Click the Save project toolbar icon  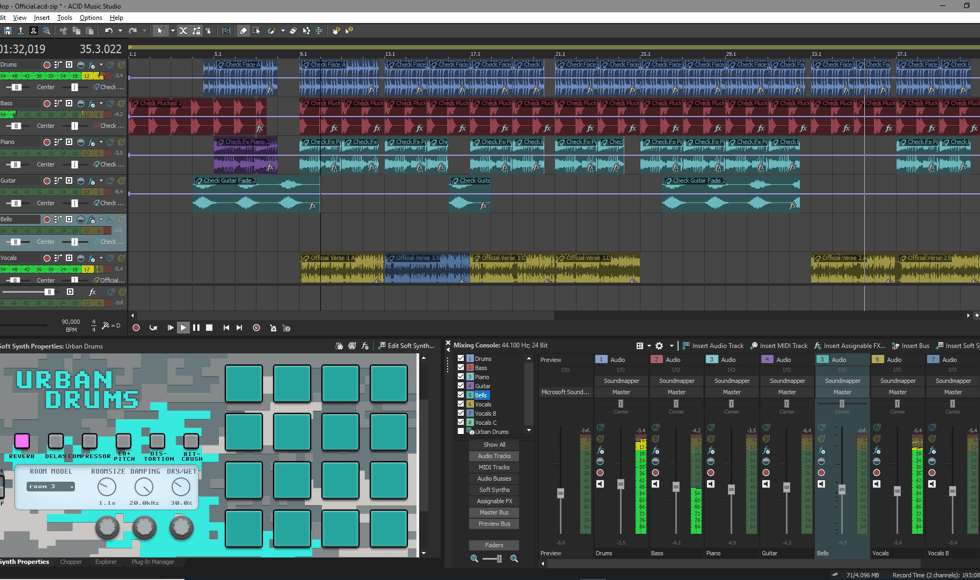click(8, 31)
